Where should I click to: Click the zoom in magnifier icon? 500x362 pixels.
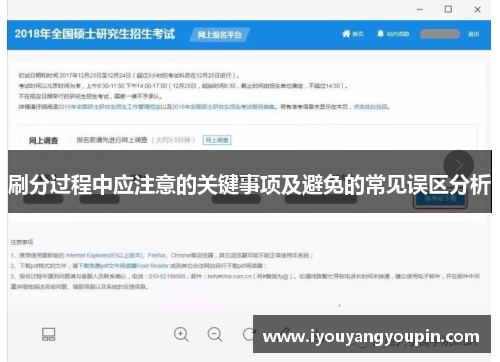181,334
